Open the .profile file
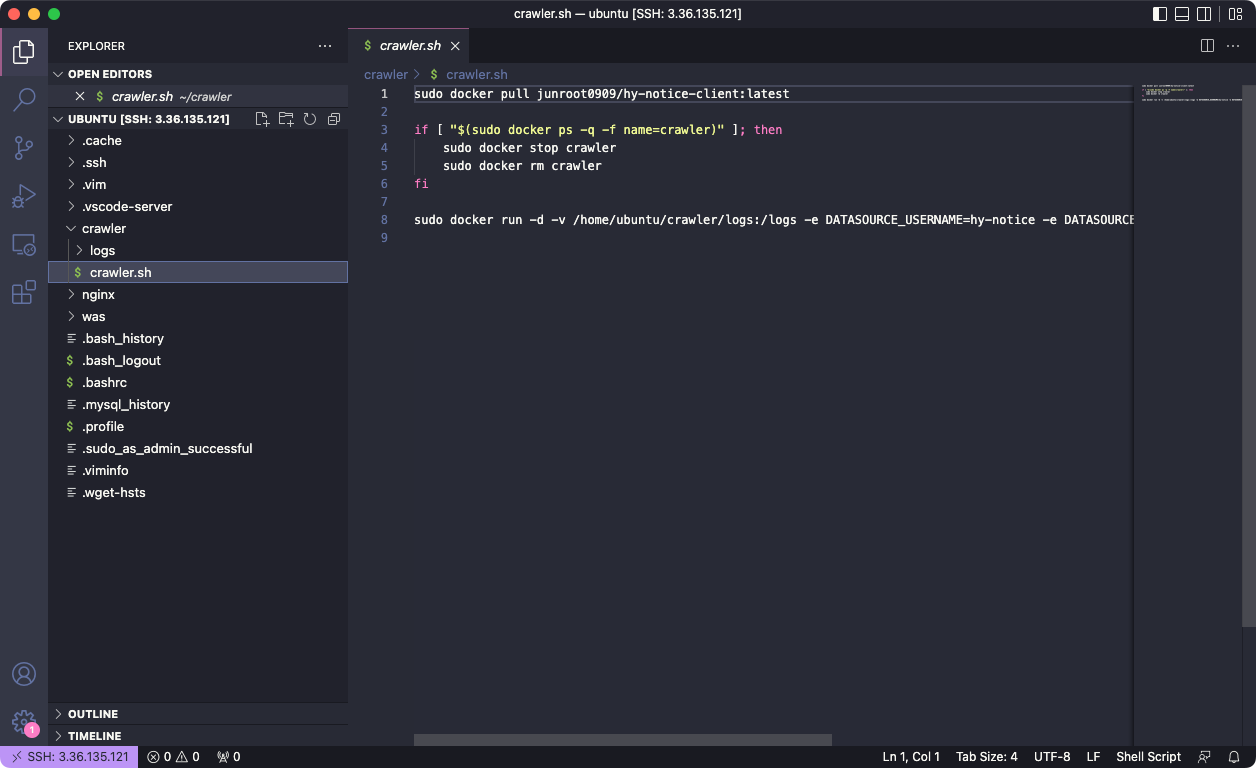The image size is (1256, 768). [x=198, y=427]
